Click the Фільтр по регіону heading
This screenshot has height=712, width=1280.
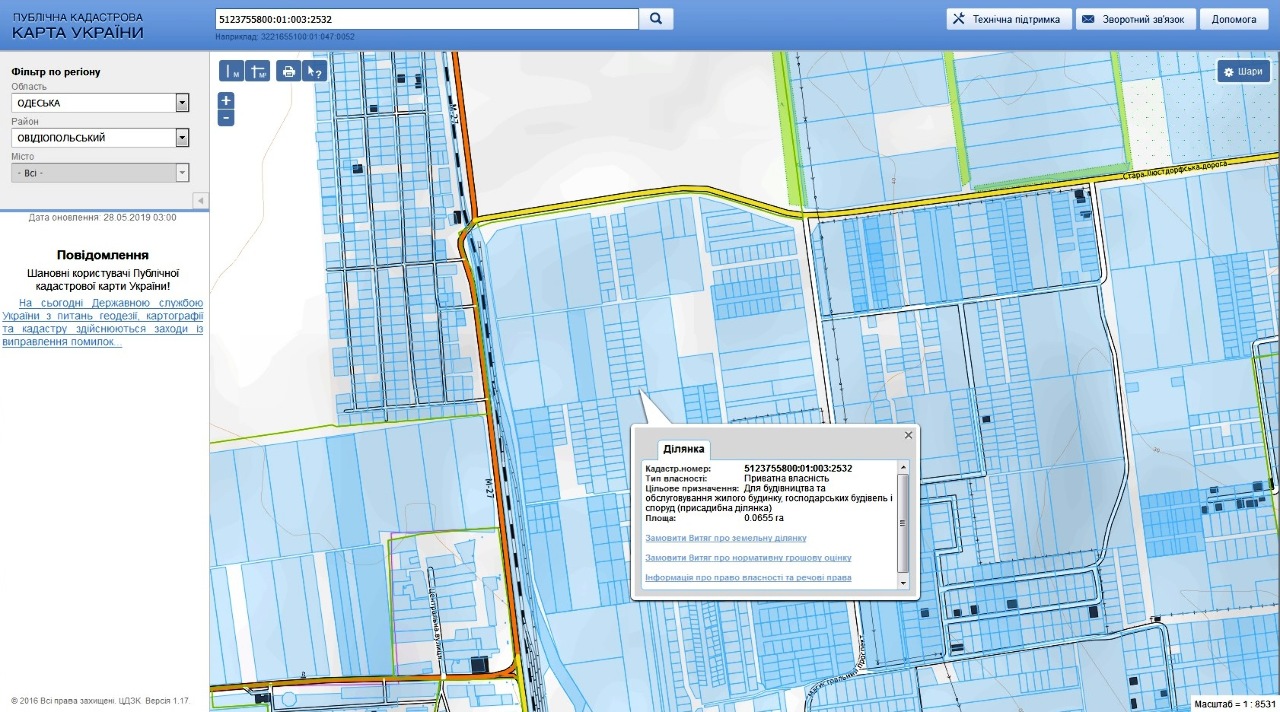(x=56, y=72)
